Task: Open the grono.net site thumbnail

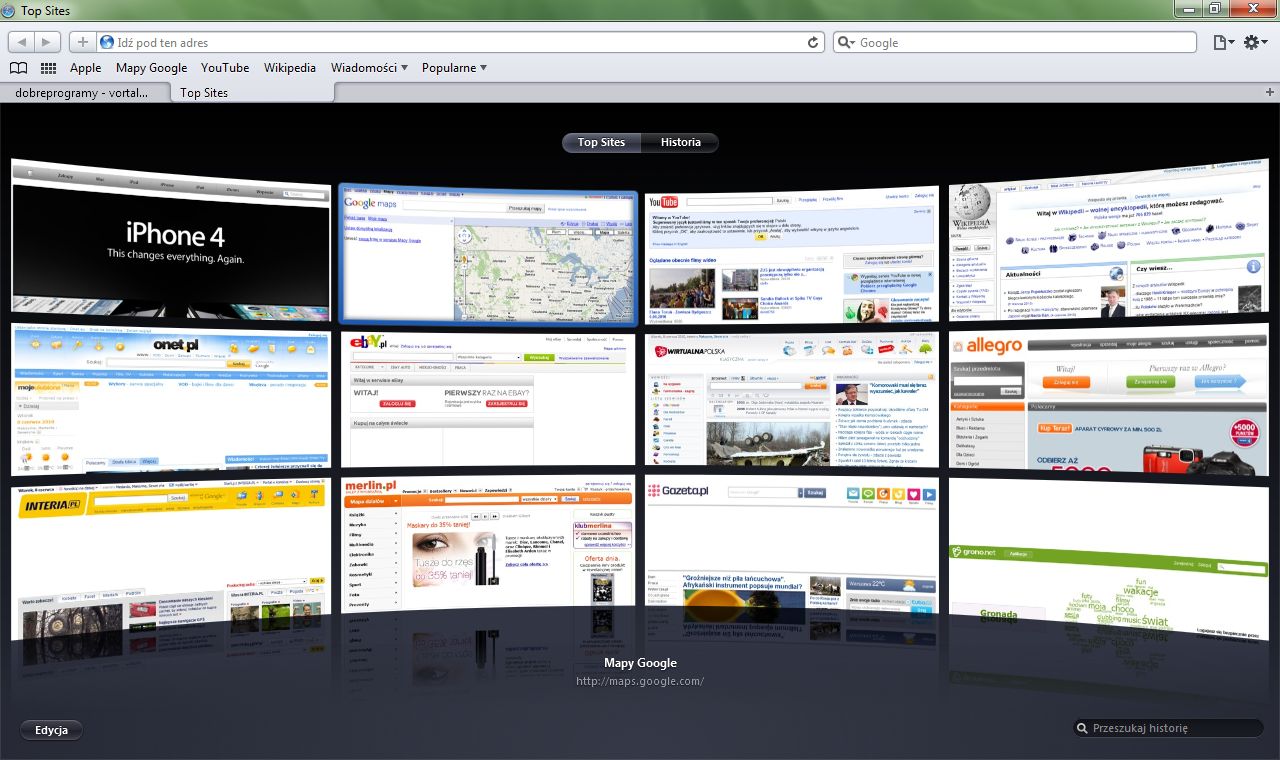Action: 1108,560
